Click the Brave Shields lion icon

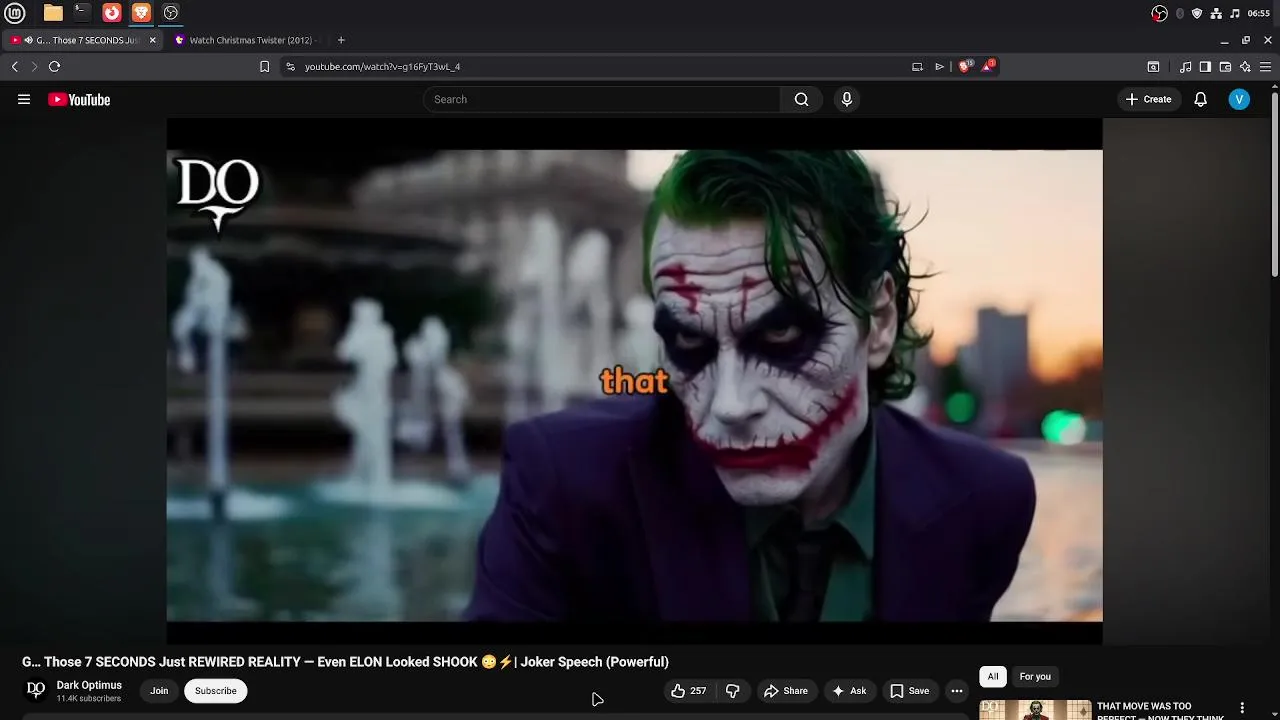click(964, 66)
